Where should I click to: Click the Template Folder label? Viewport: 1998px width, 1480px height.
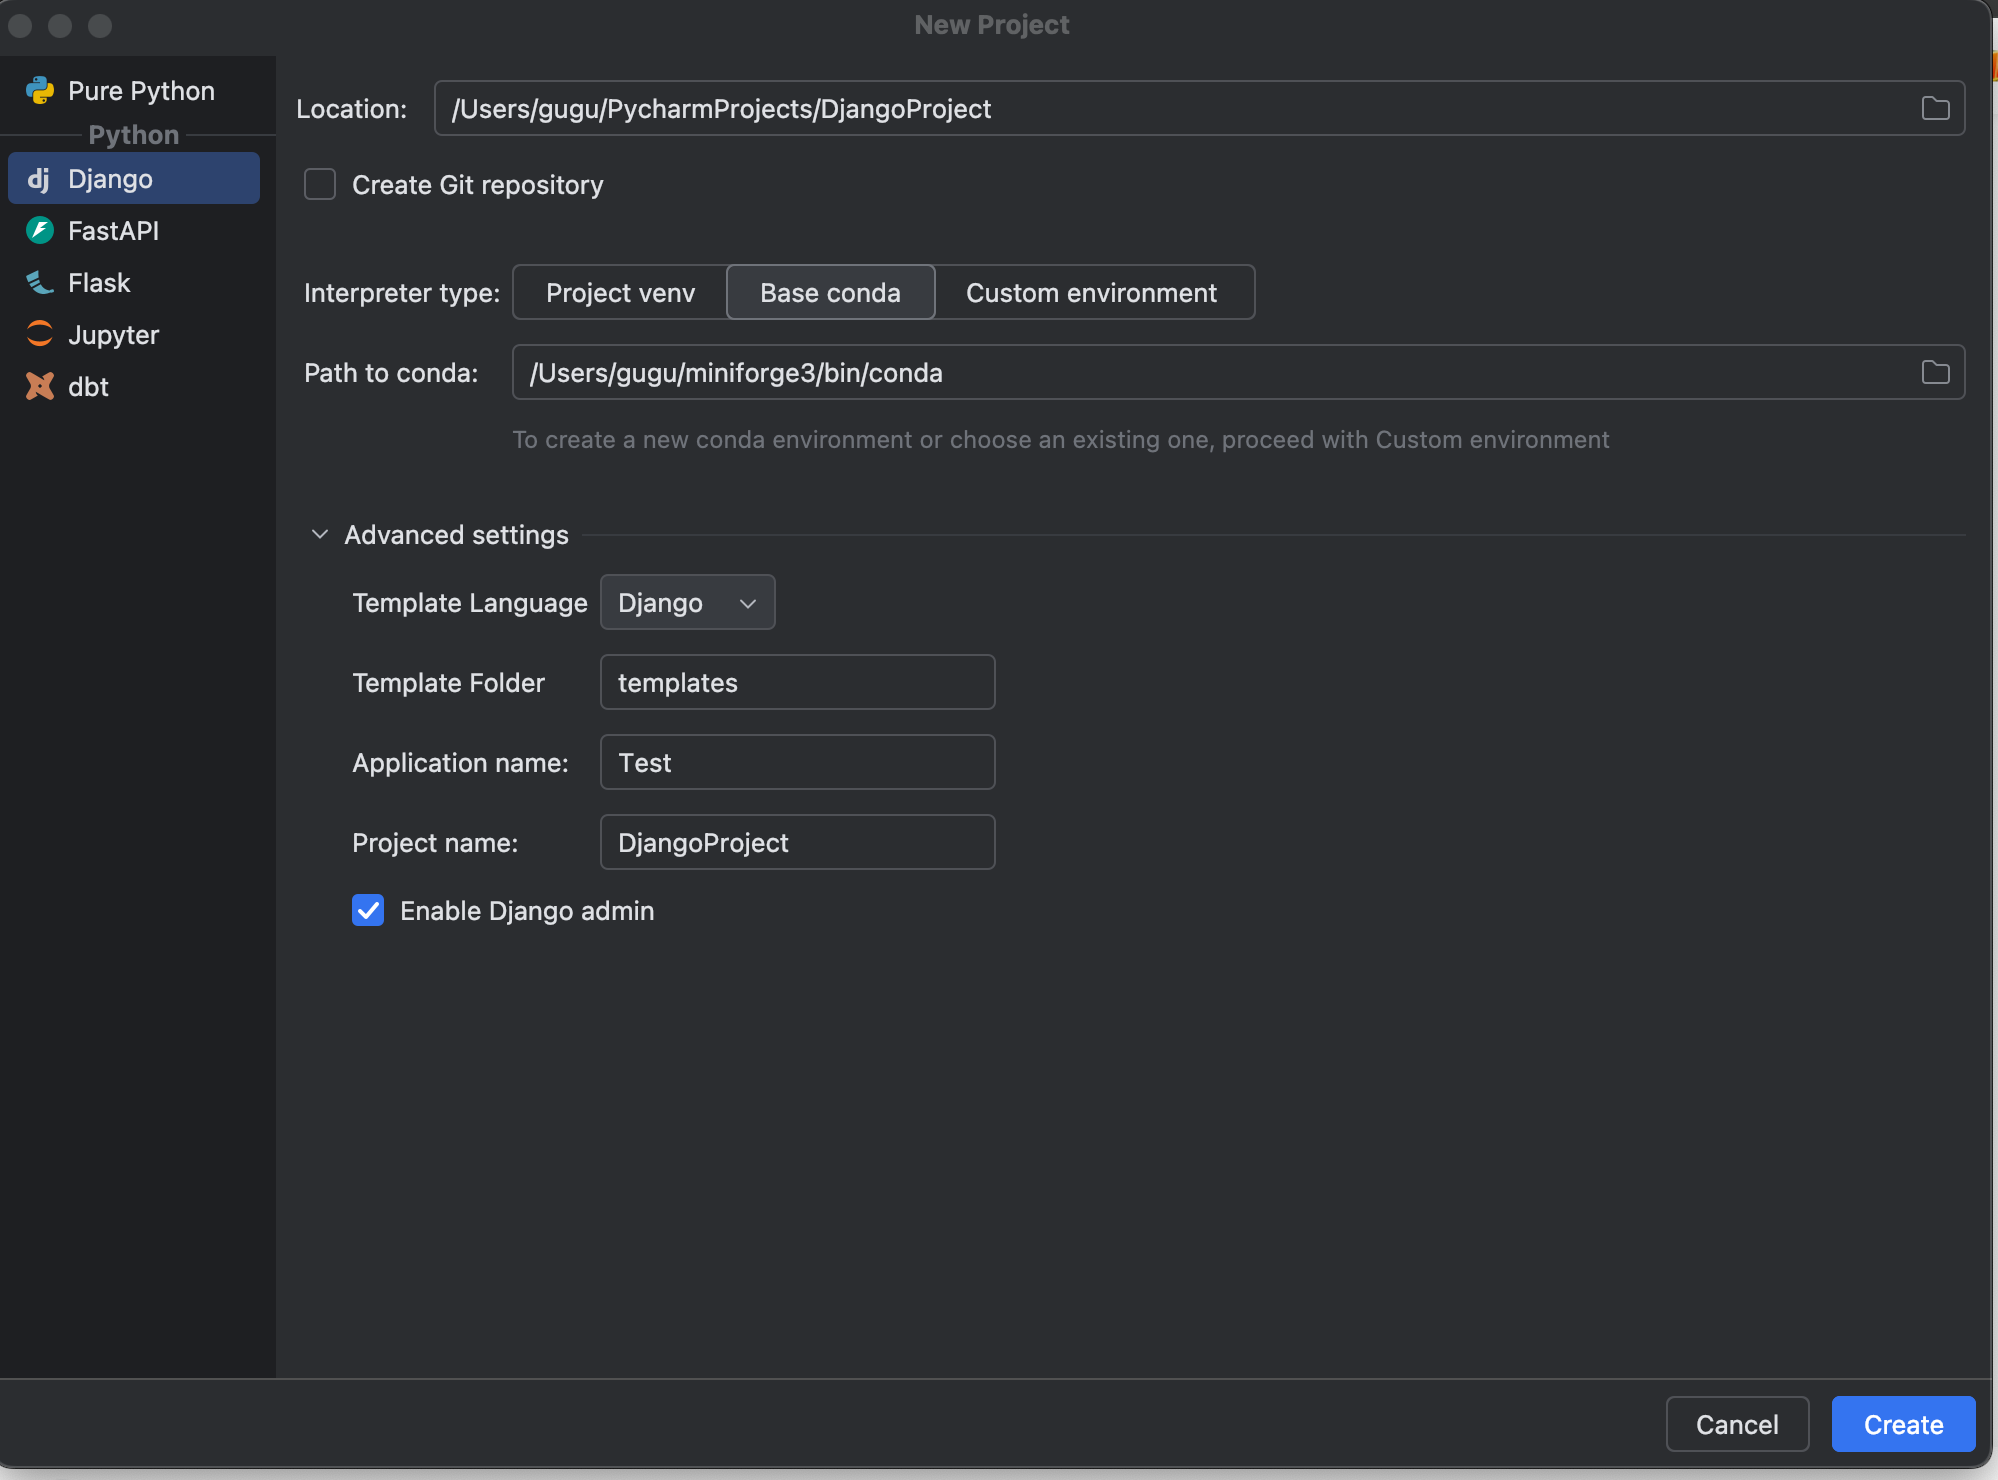pyautogui.click(x=448, y=683)
